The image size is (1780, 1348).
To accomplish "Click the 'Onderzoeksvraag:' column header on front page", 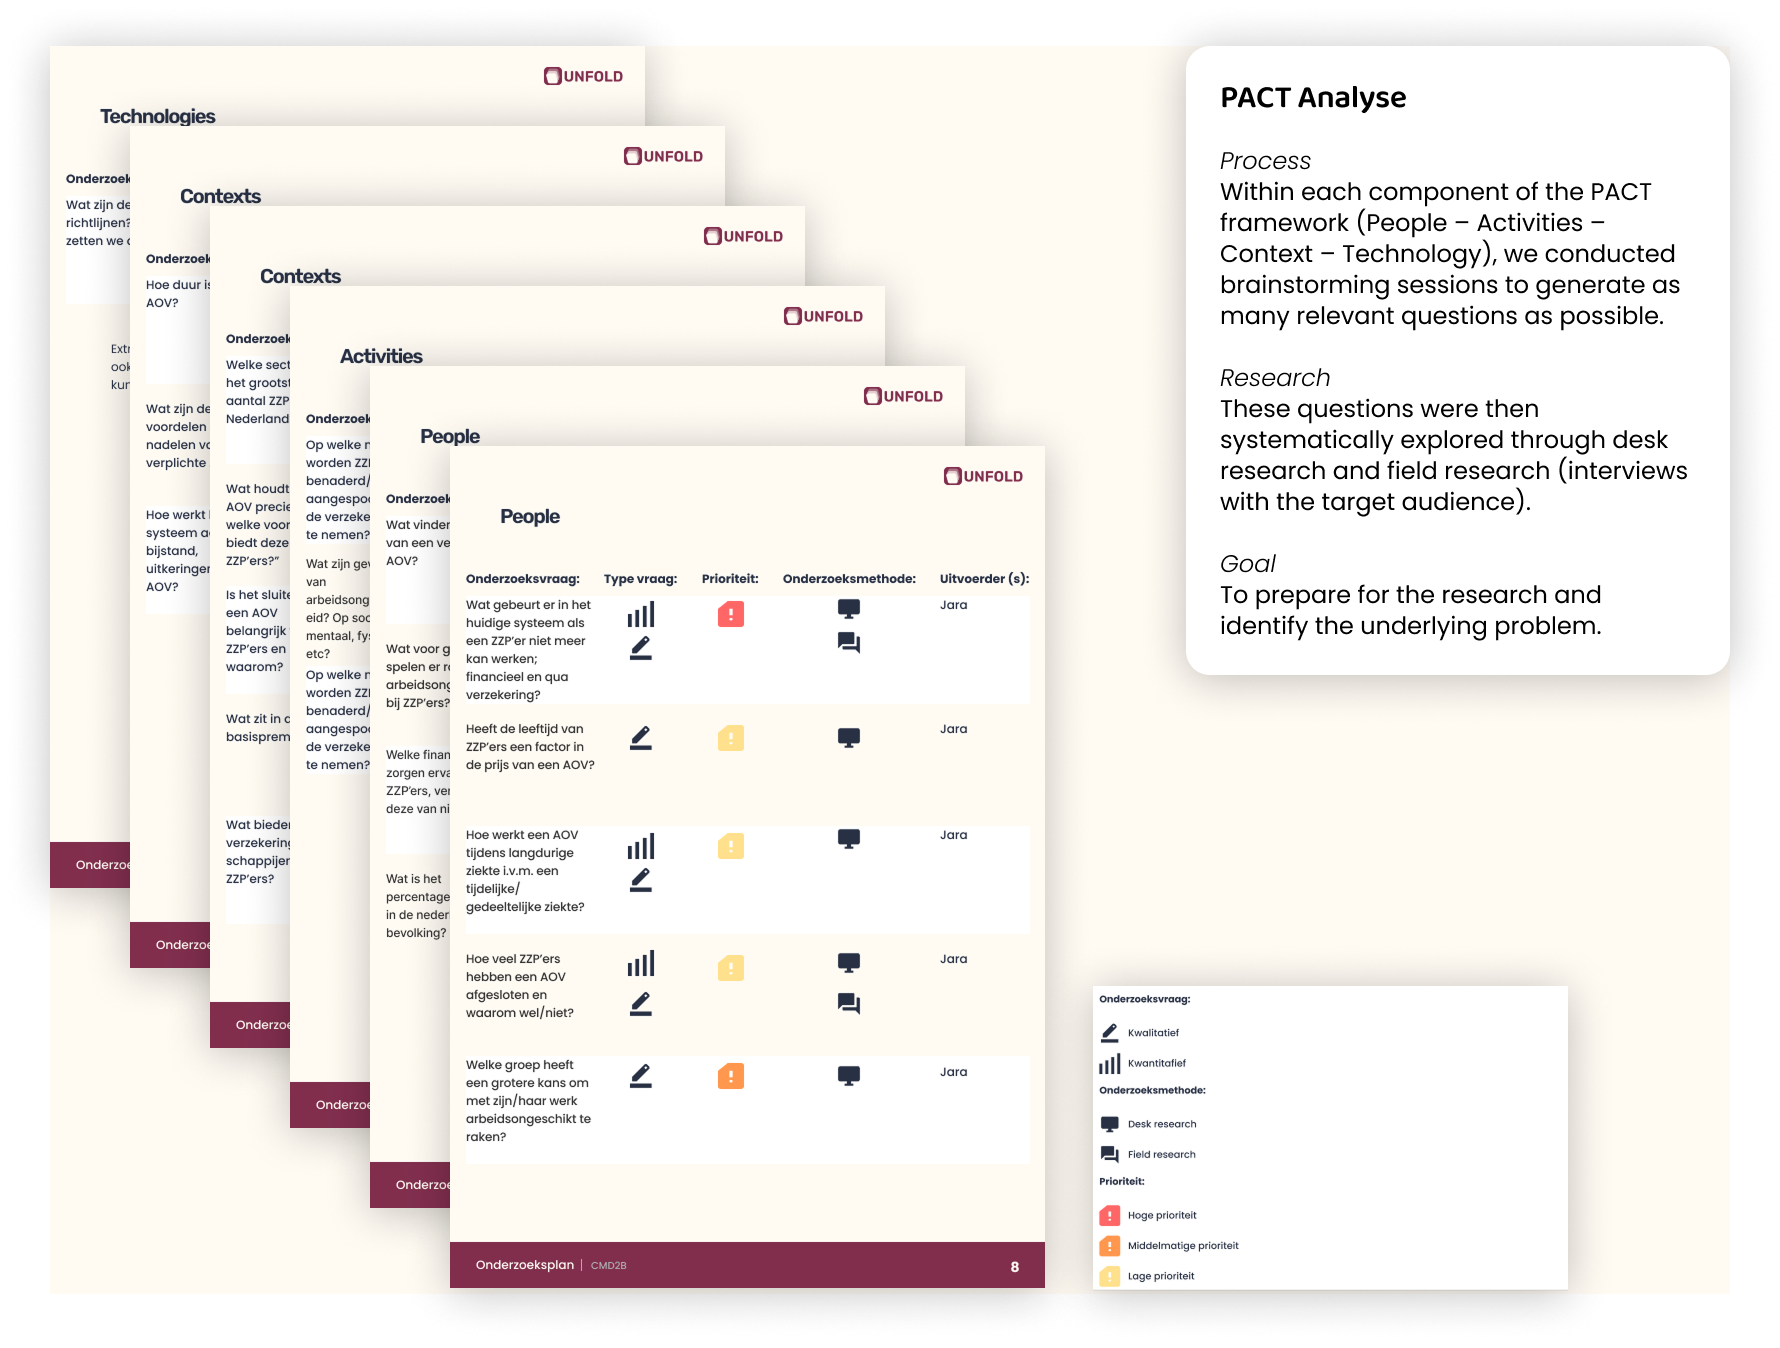I will [x=523, y=578].
